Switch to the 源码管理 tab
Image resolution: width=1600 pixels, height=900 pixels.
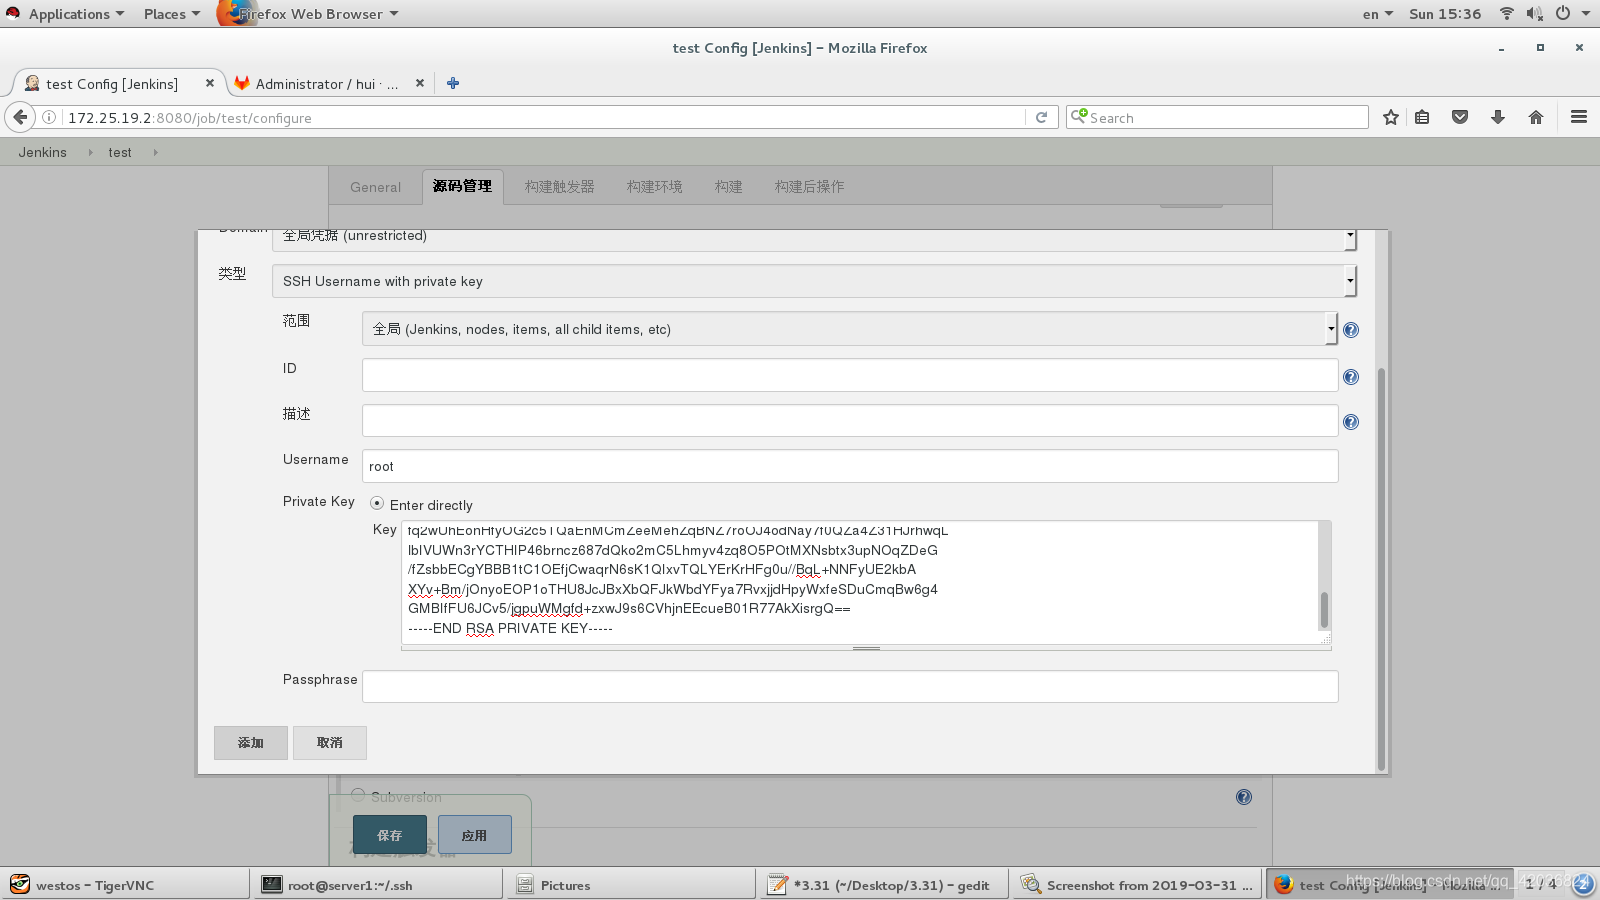click(x=462, y=186)
